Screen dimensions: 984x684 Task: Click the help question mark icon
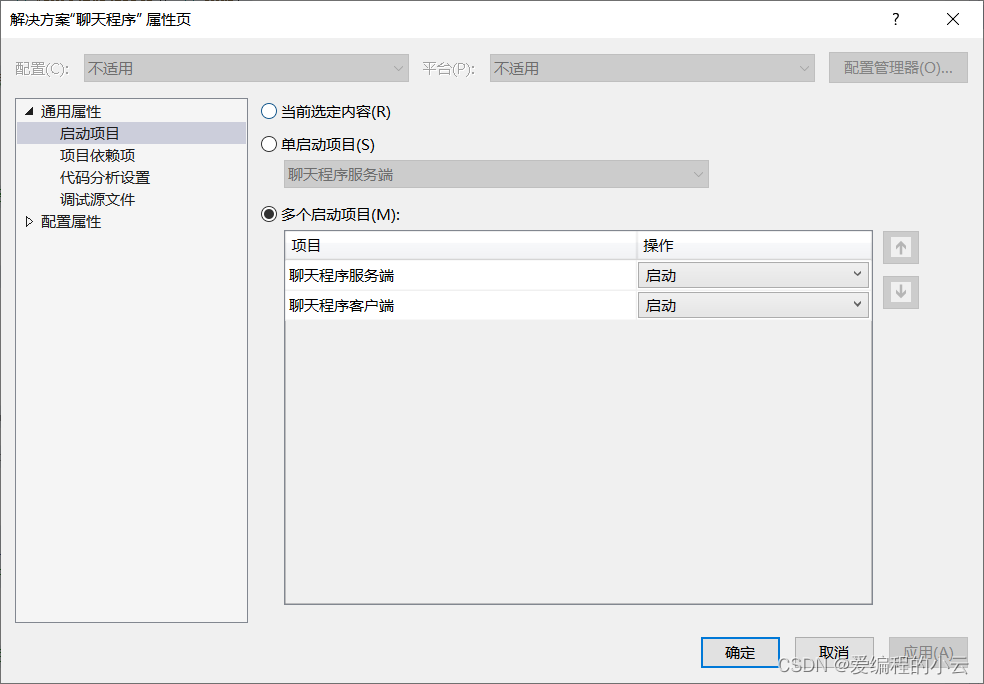pos(896,19)
